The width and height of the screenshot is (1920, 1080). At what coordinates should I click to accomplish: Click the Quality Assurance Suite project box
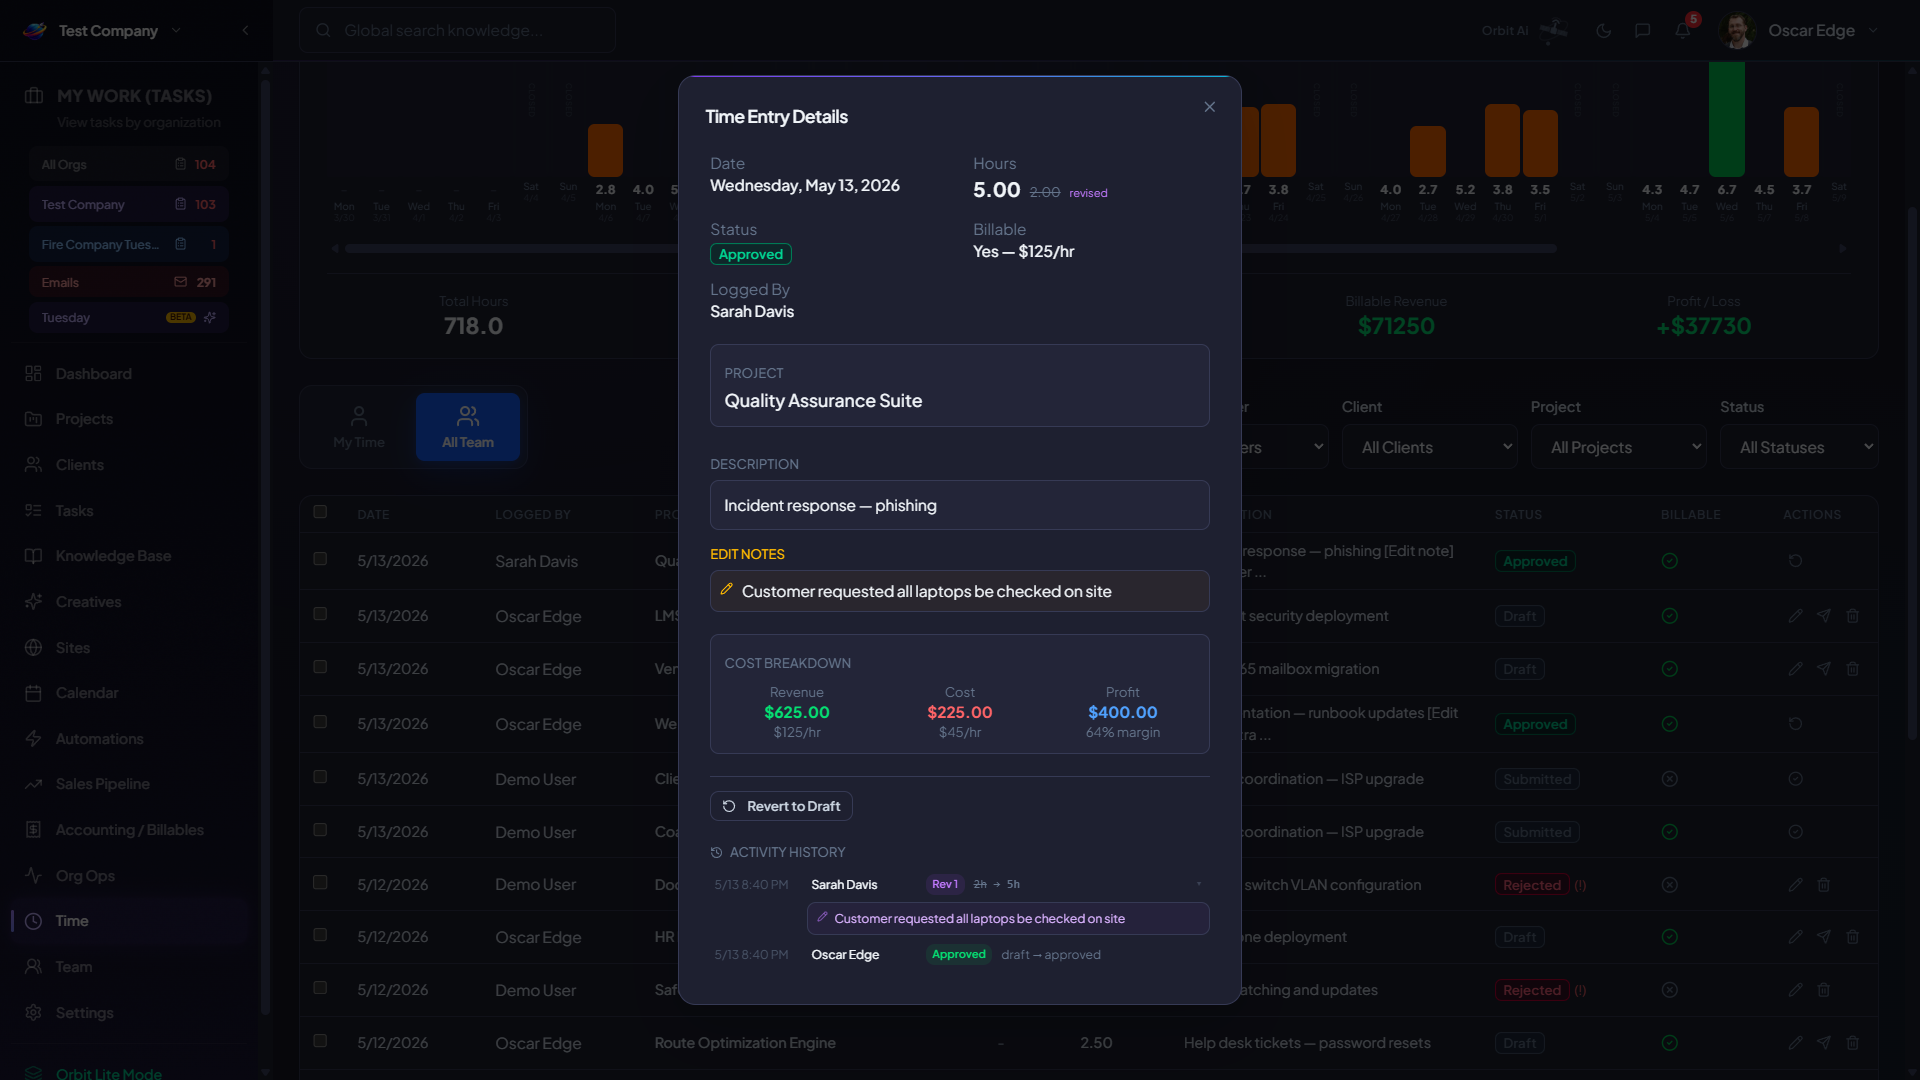(x=959, y=386)
